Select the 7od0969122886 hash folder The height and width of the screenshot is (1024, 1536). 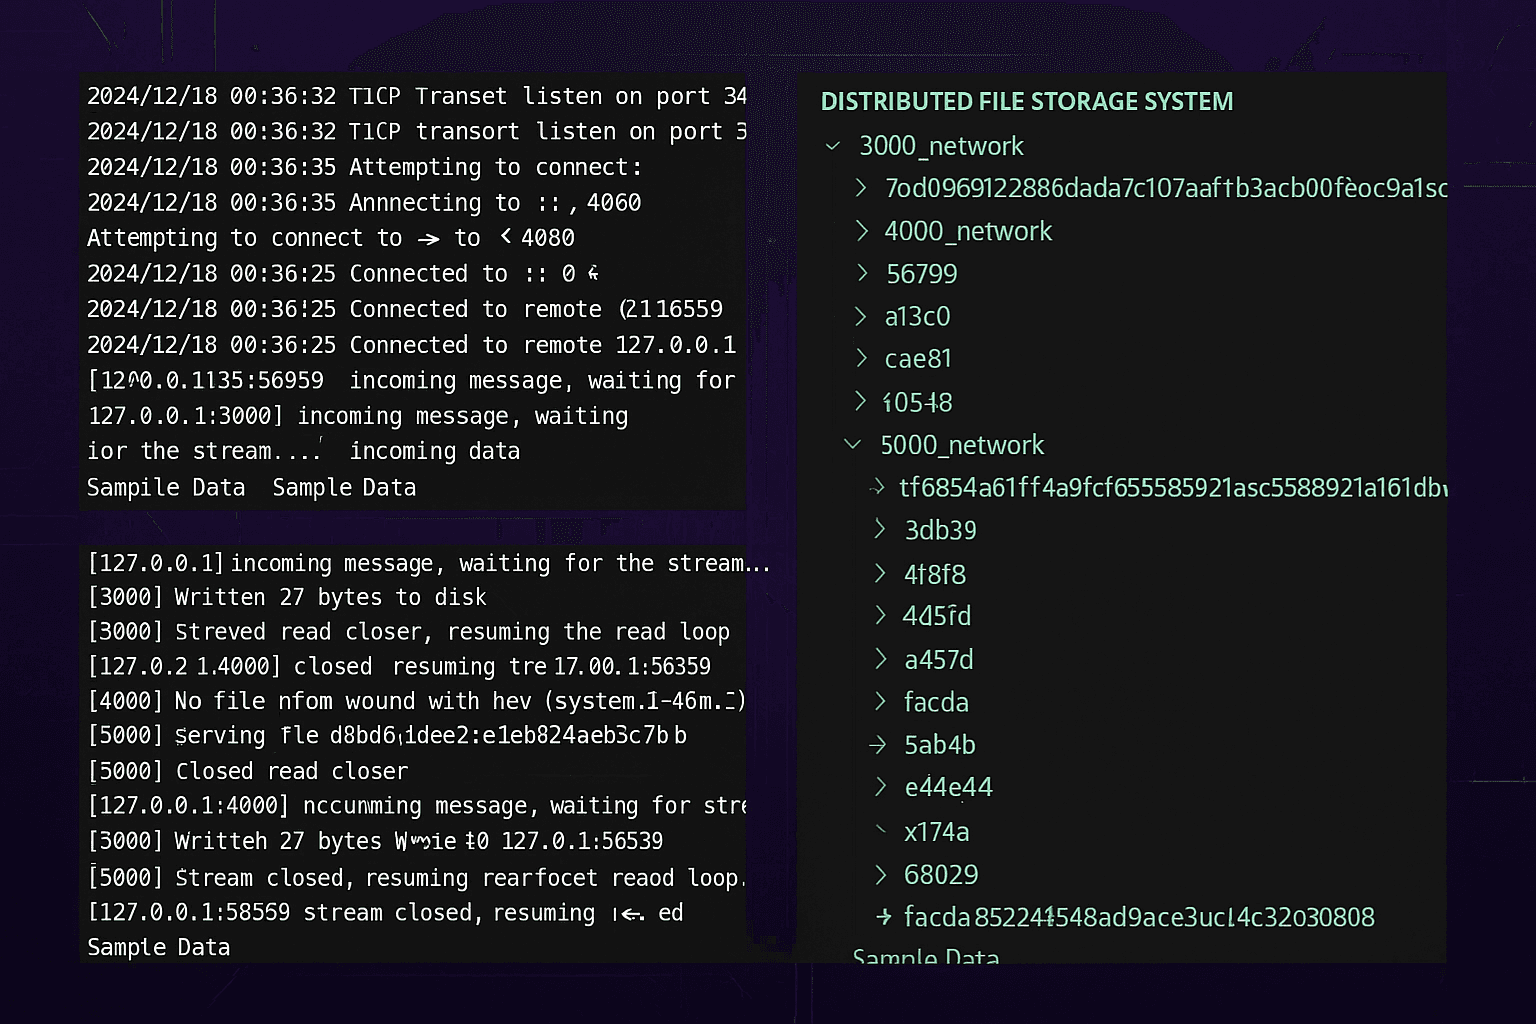1166,188
